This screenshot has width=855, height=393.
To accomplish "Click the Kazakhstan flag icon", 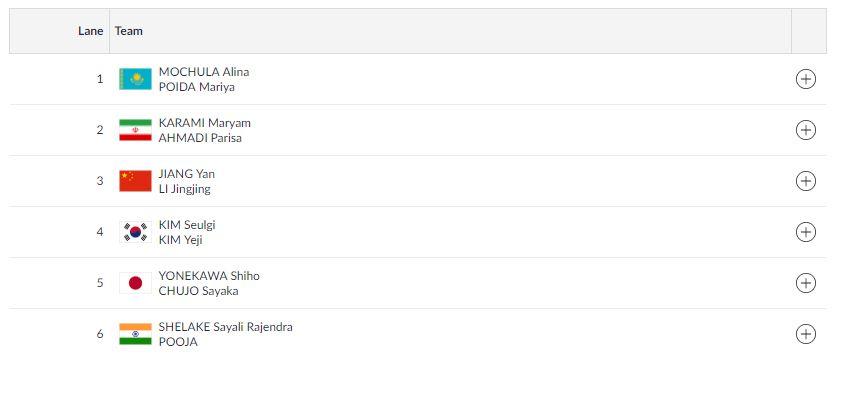I will point(135,79).
